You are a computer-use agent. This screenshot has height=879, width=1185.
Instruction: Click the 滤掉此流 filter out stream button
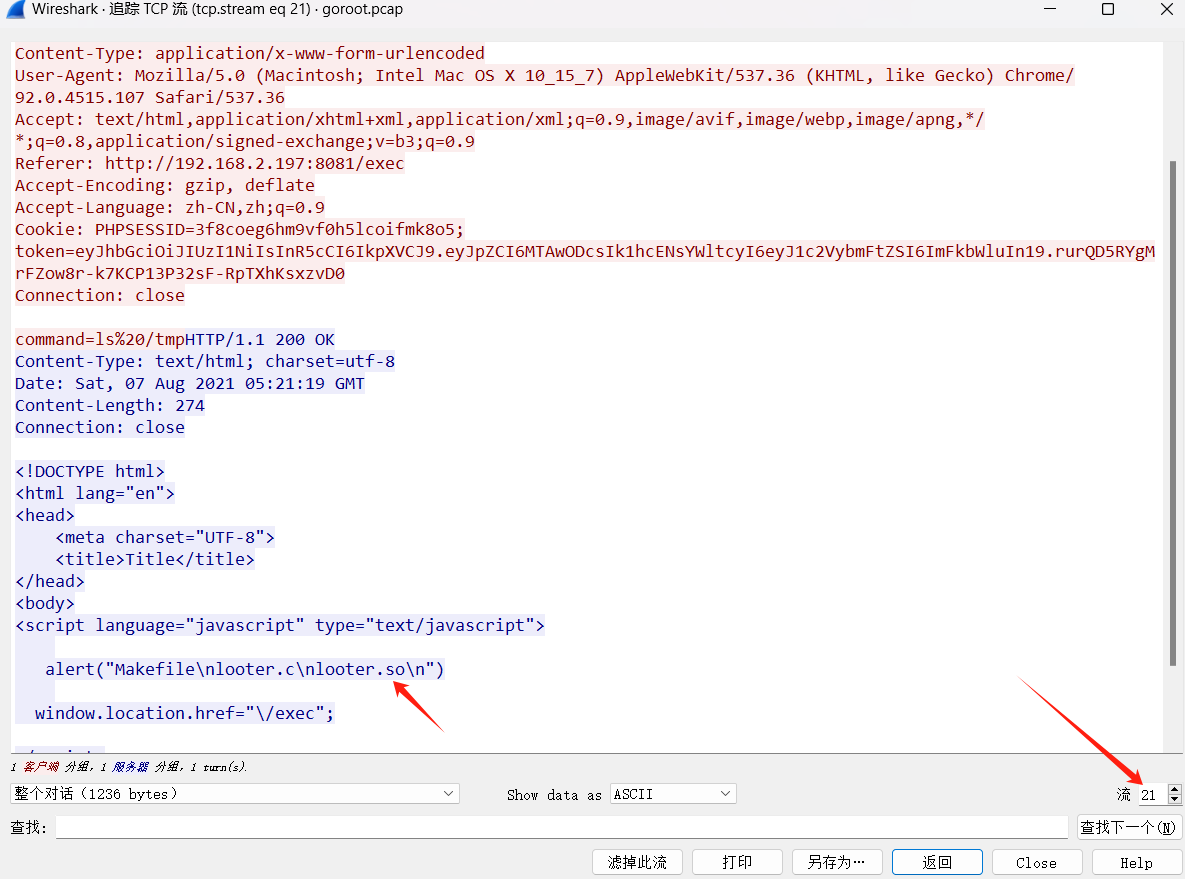pyautogui.click(x=637, y=862)
